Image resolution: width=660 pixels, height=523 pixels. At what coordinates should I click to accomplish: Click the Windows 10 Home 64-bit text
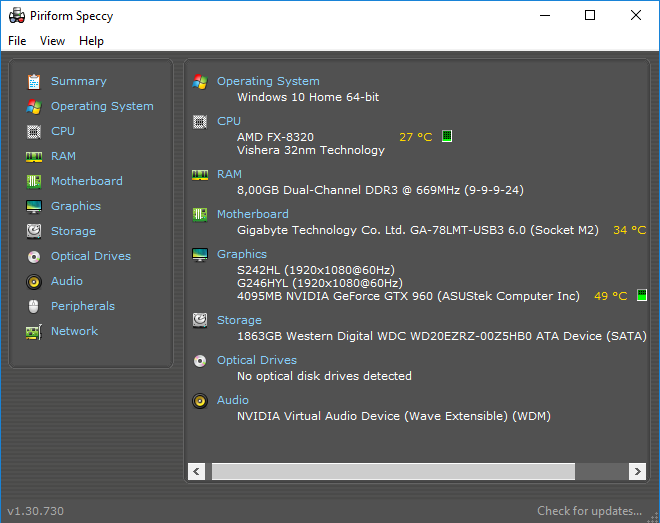(308, 97)
